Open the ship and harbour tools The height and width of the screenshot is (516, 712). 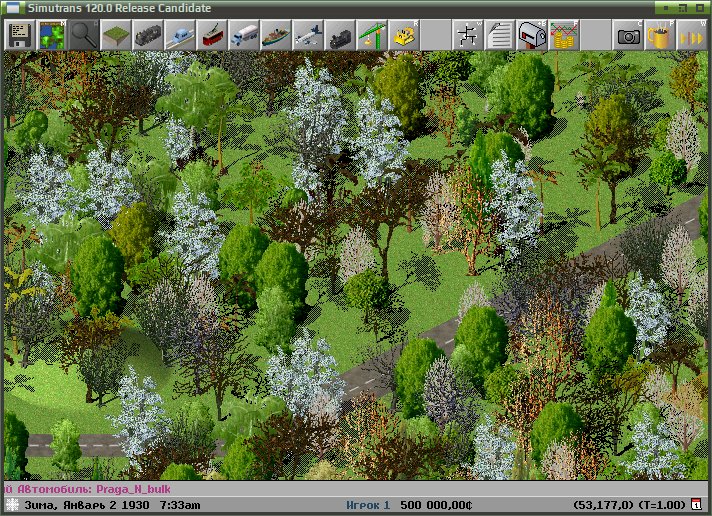pyautogui.click(x=276, y=35)
